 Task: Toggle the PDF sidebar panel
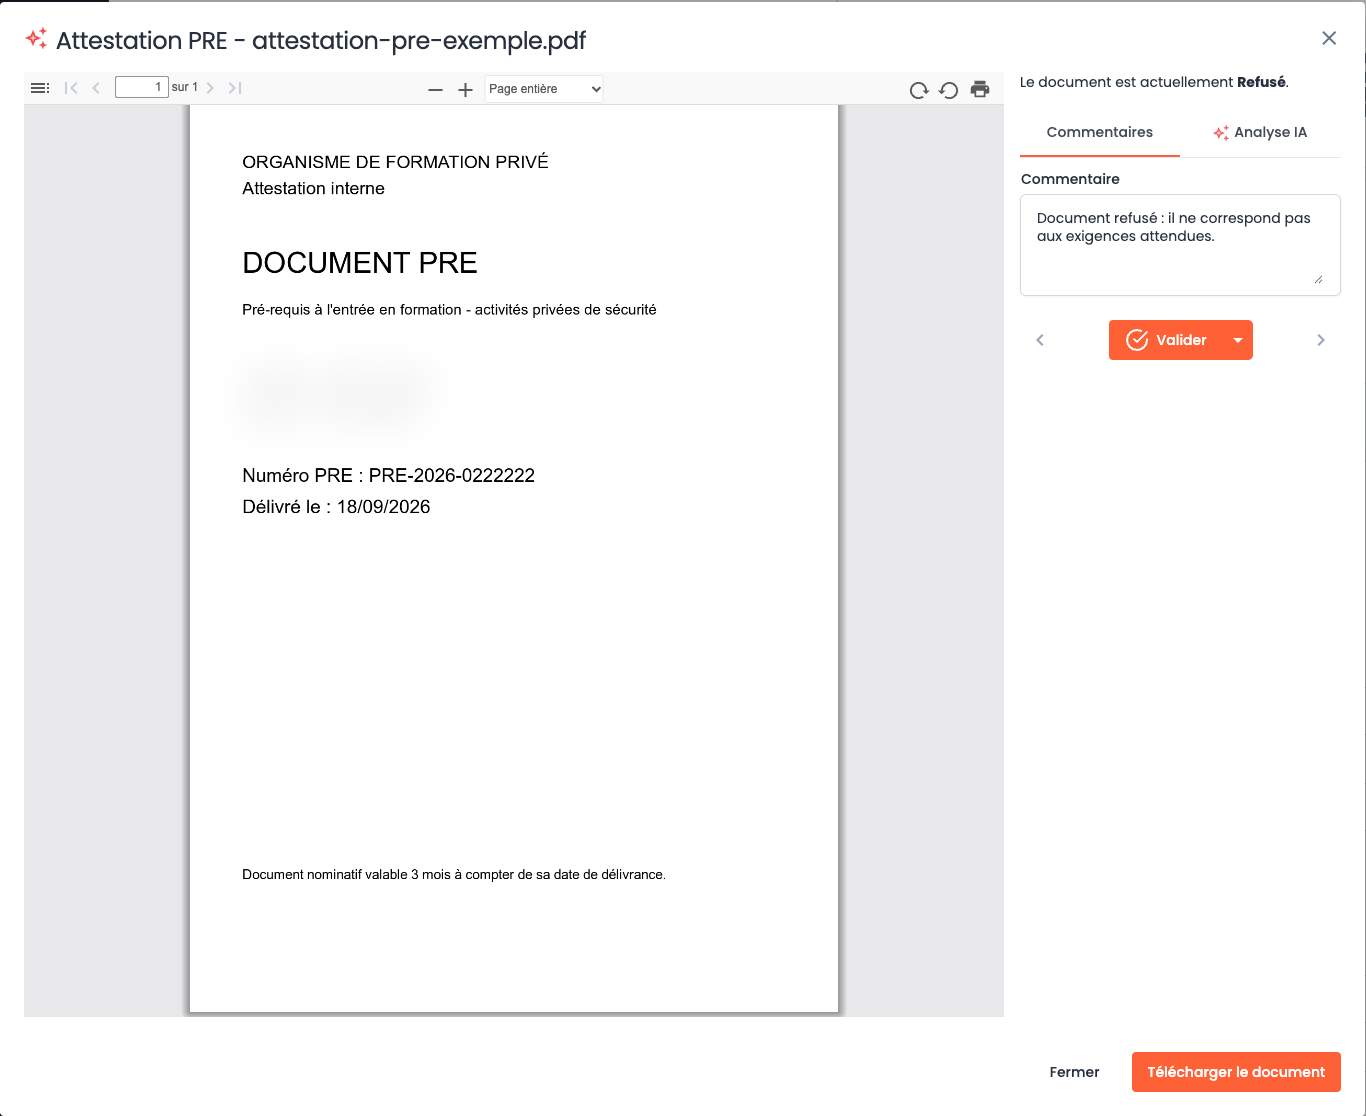[x=40, y=88]
